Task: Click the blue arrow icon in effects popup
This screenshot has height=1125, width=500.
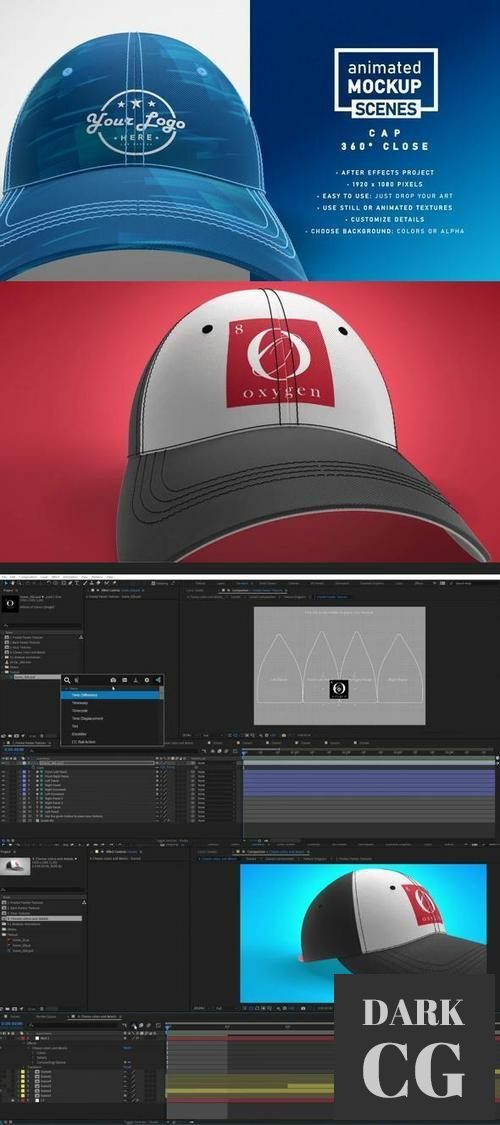Action: (x=158, y=680)
